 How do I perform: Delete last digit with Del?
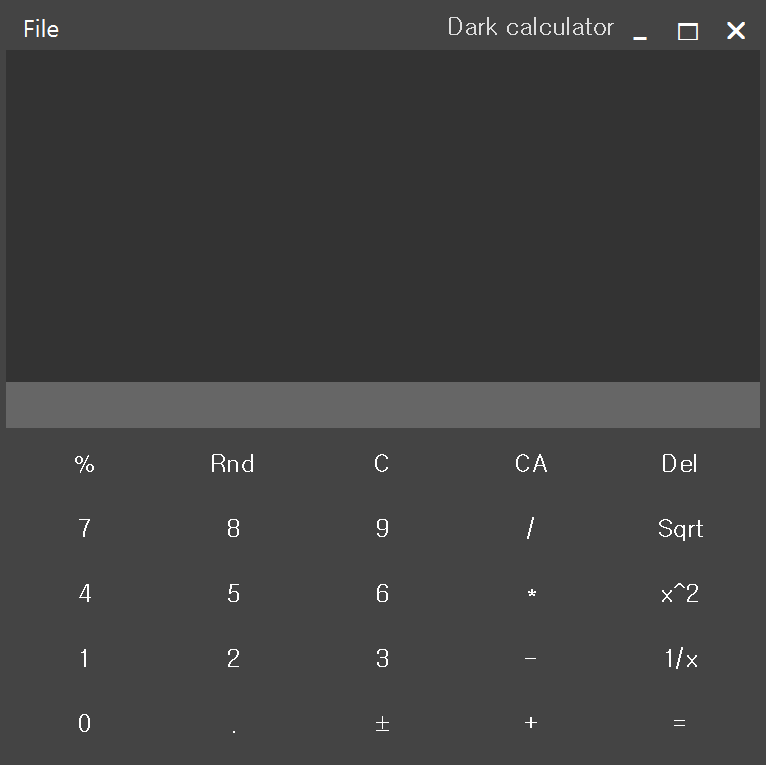[679, 464]
